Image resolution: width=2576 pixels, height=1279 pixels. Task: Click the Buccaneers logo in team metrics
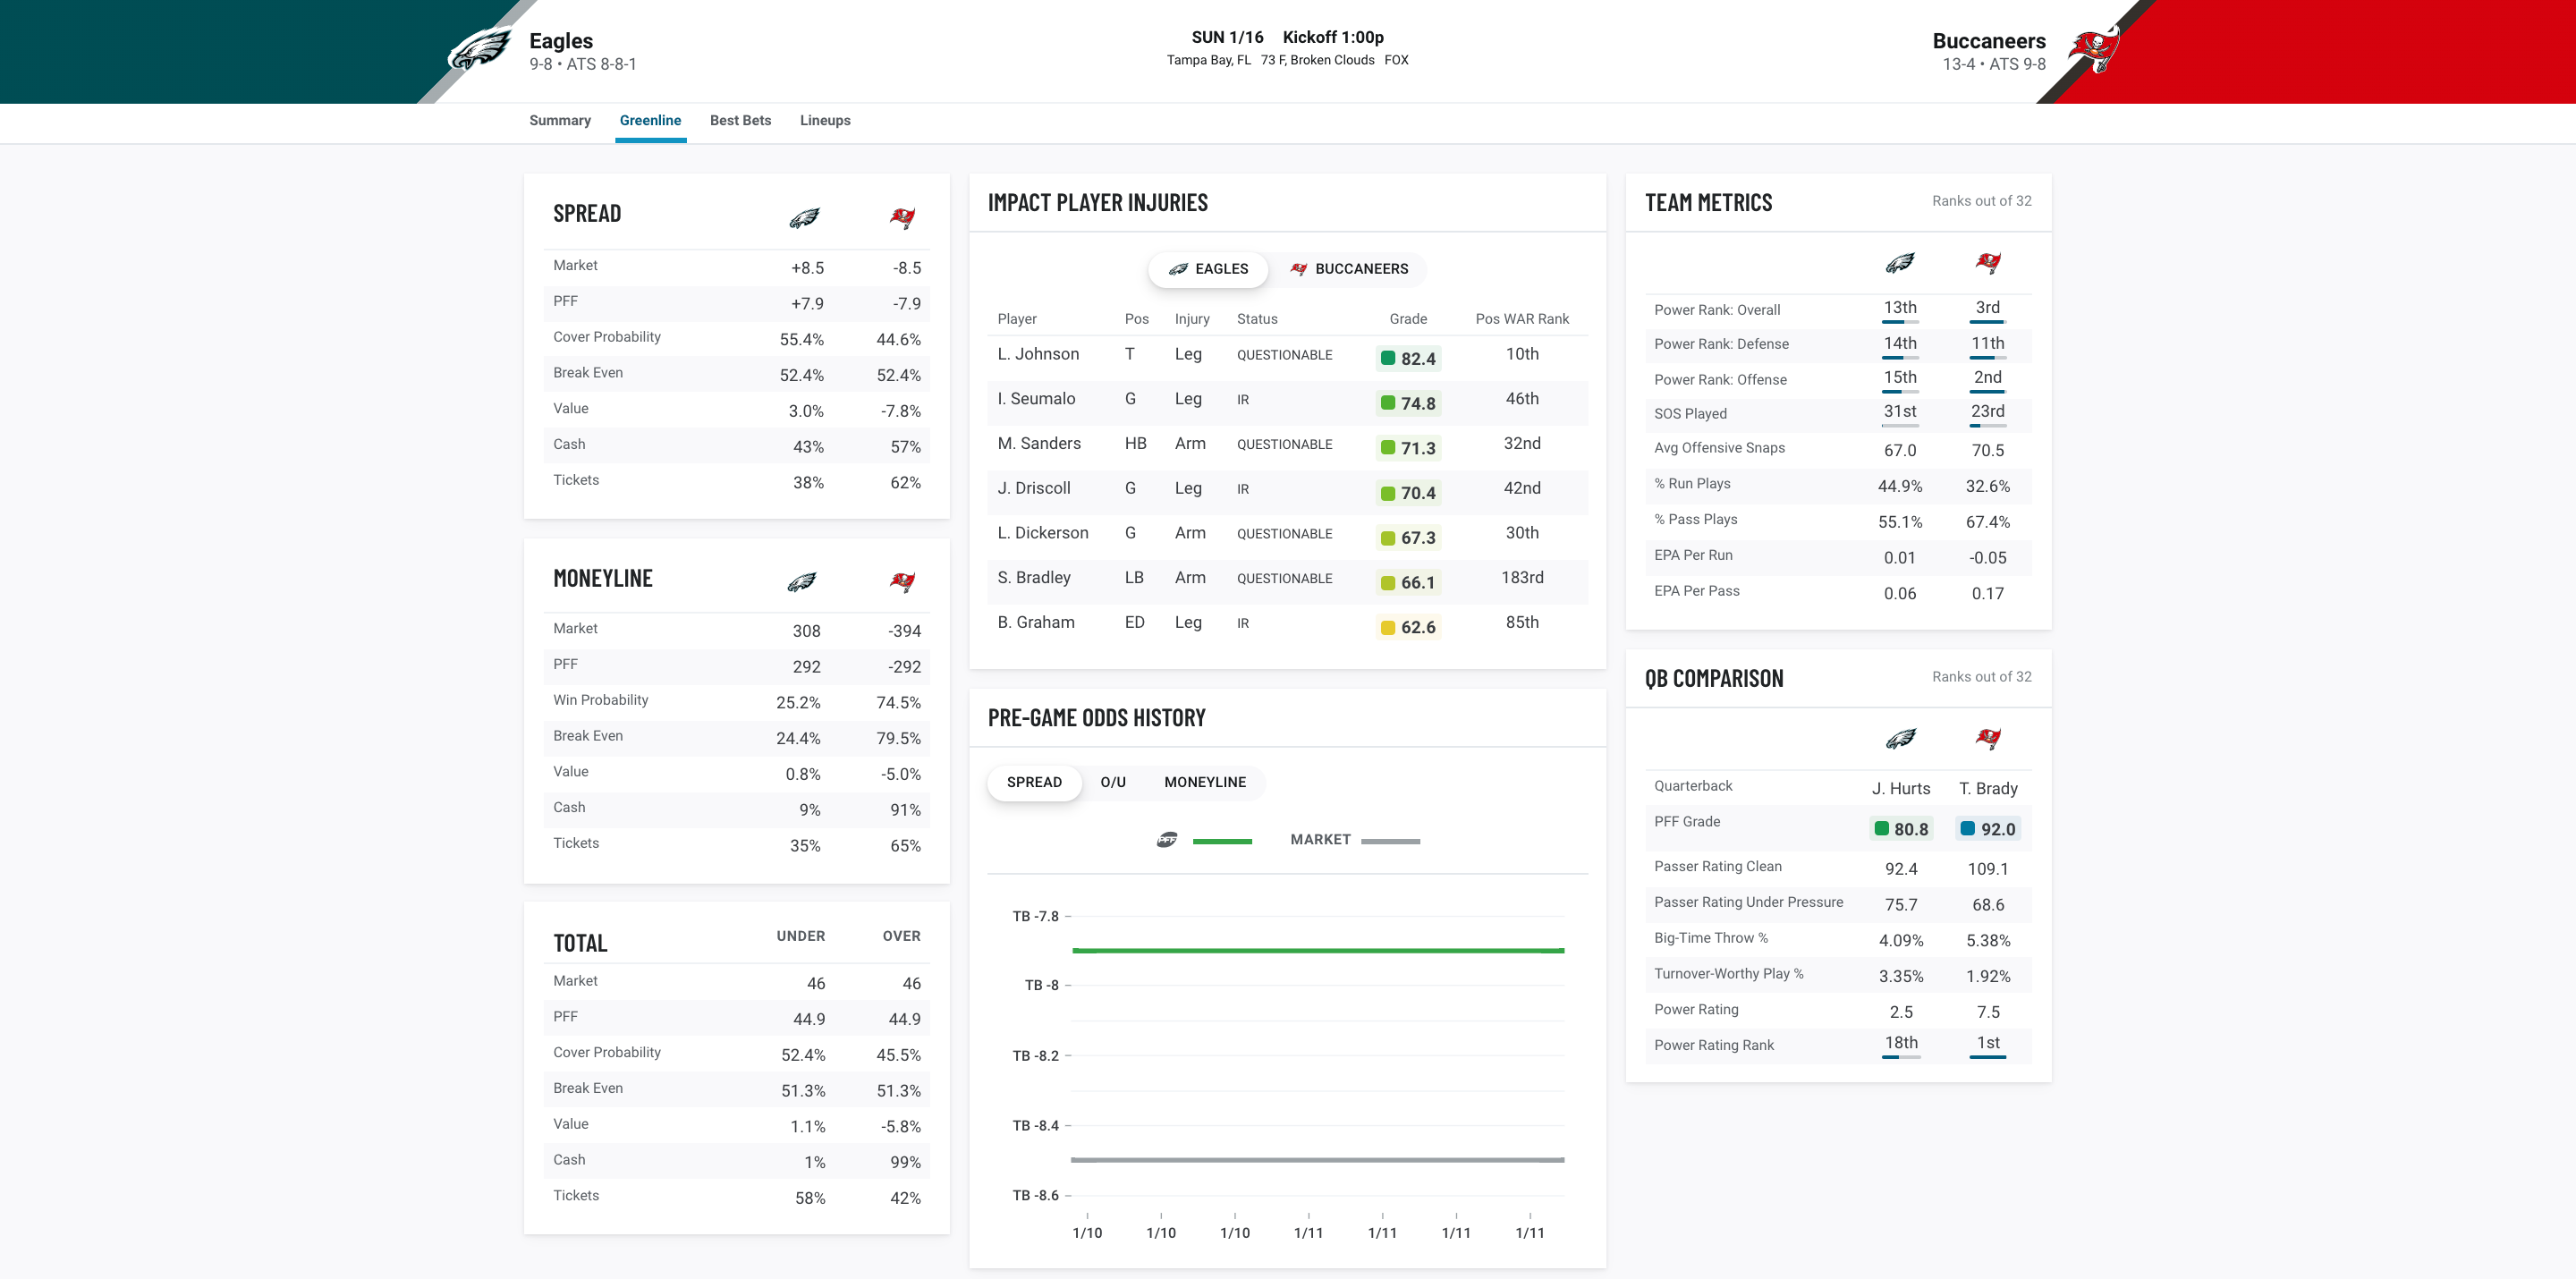(x=1987, y=261)
